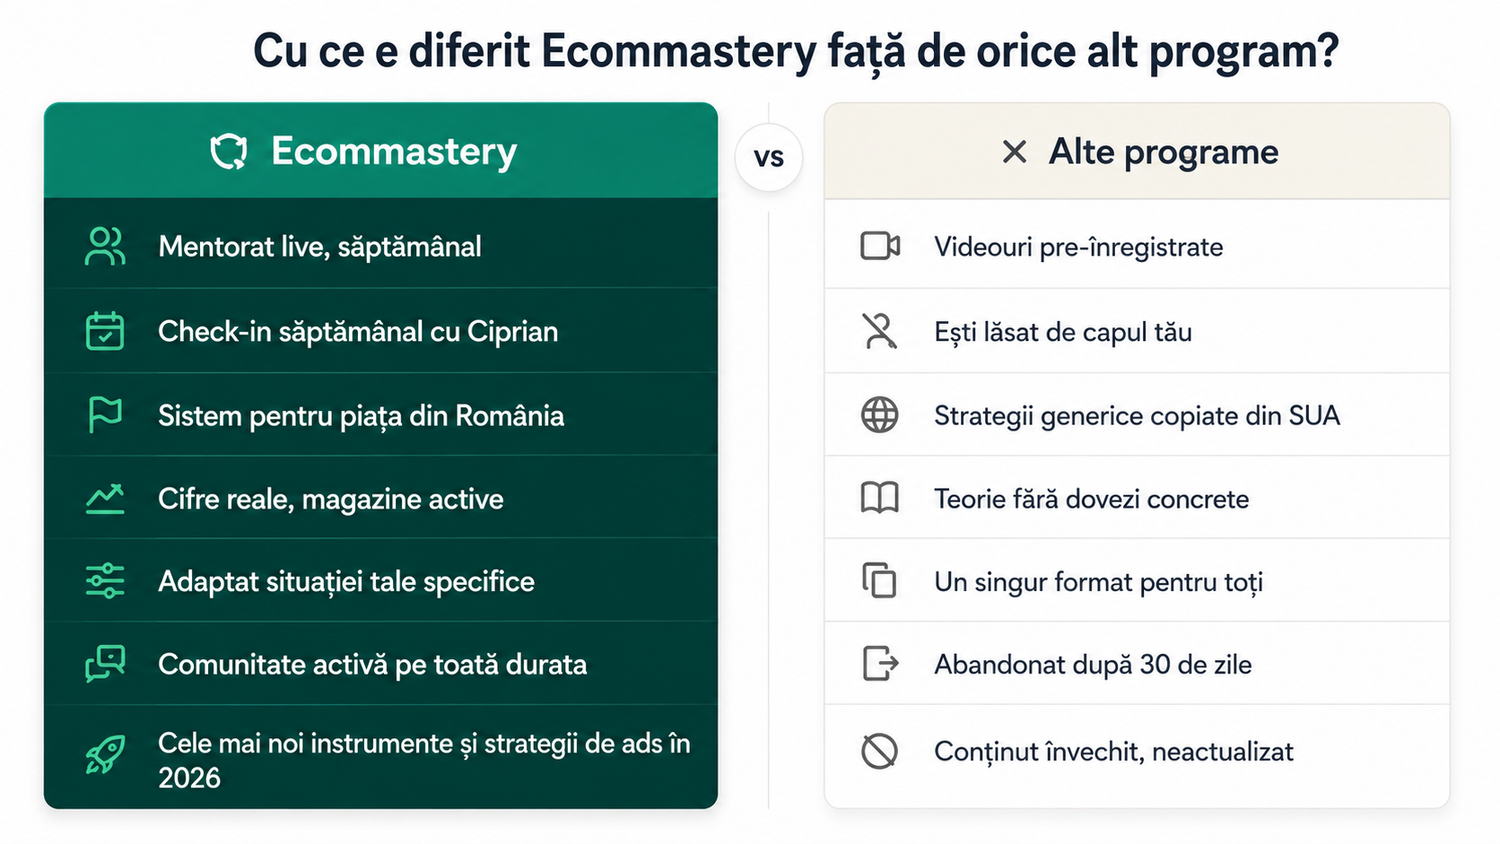Click the rocket icon beside Cele mai noi instrumente

[x=105, y=755]
